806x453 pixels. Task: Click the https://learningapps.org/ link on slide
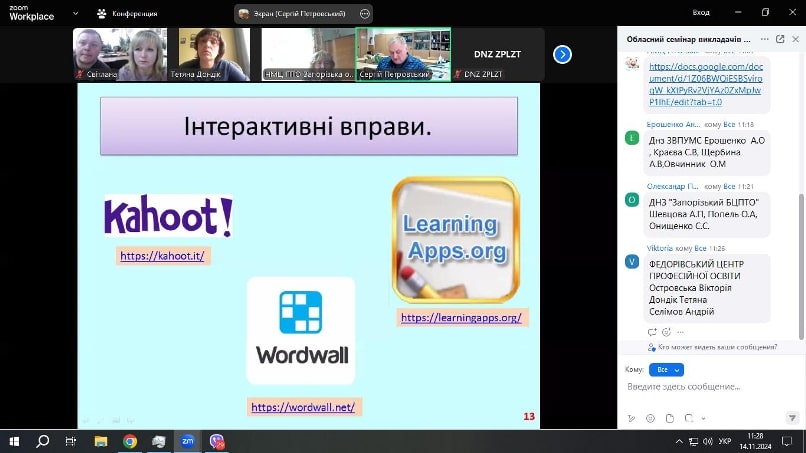[461, 318]
